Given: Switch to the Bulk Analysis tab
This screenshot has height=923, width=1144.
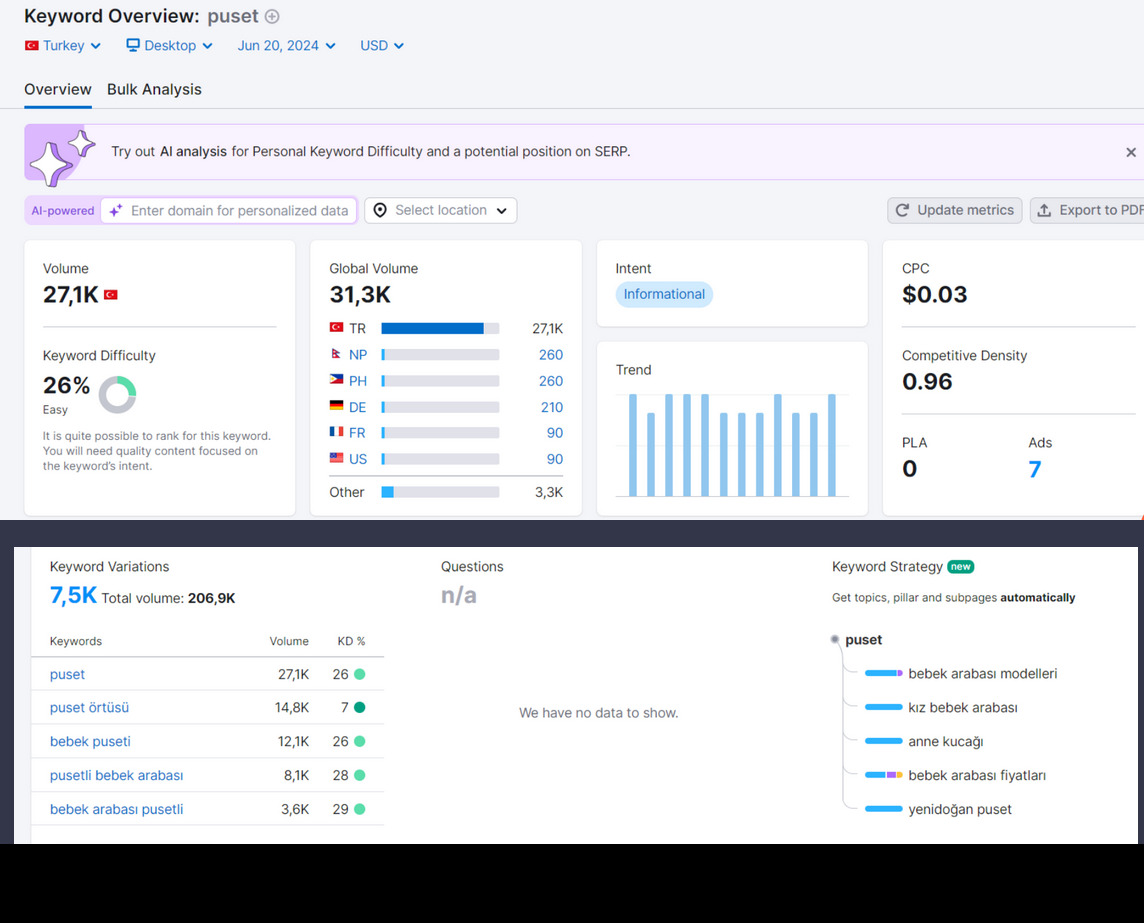Looking at the screenshot, I should [x=154, y=89].
